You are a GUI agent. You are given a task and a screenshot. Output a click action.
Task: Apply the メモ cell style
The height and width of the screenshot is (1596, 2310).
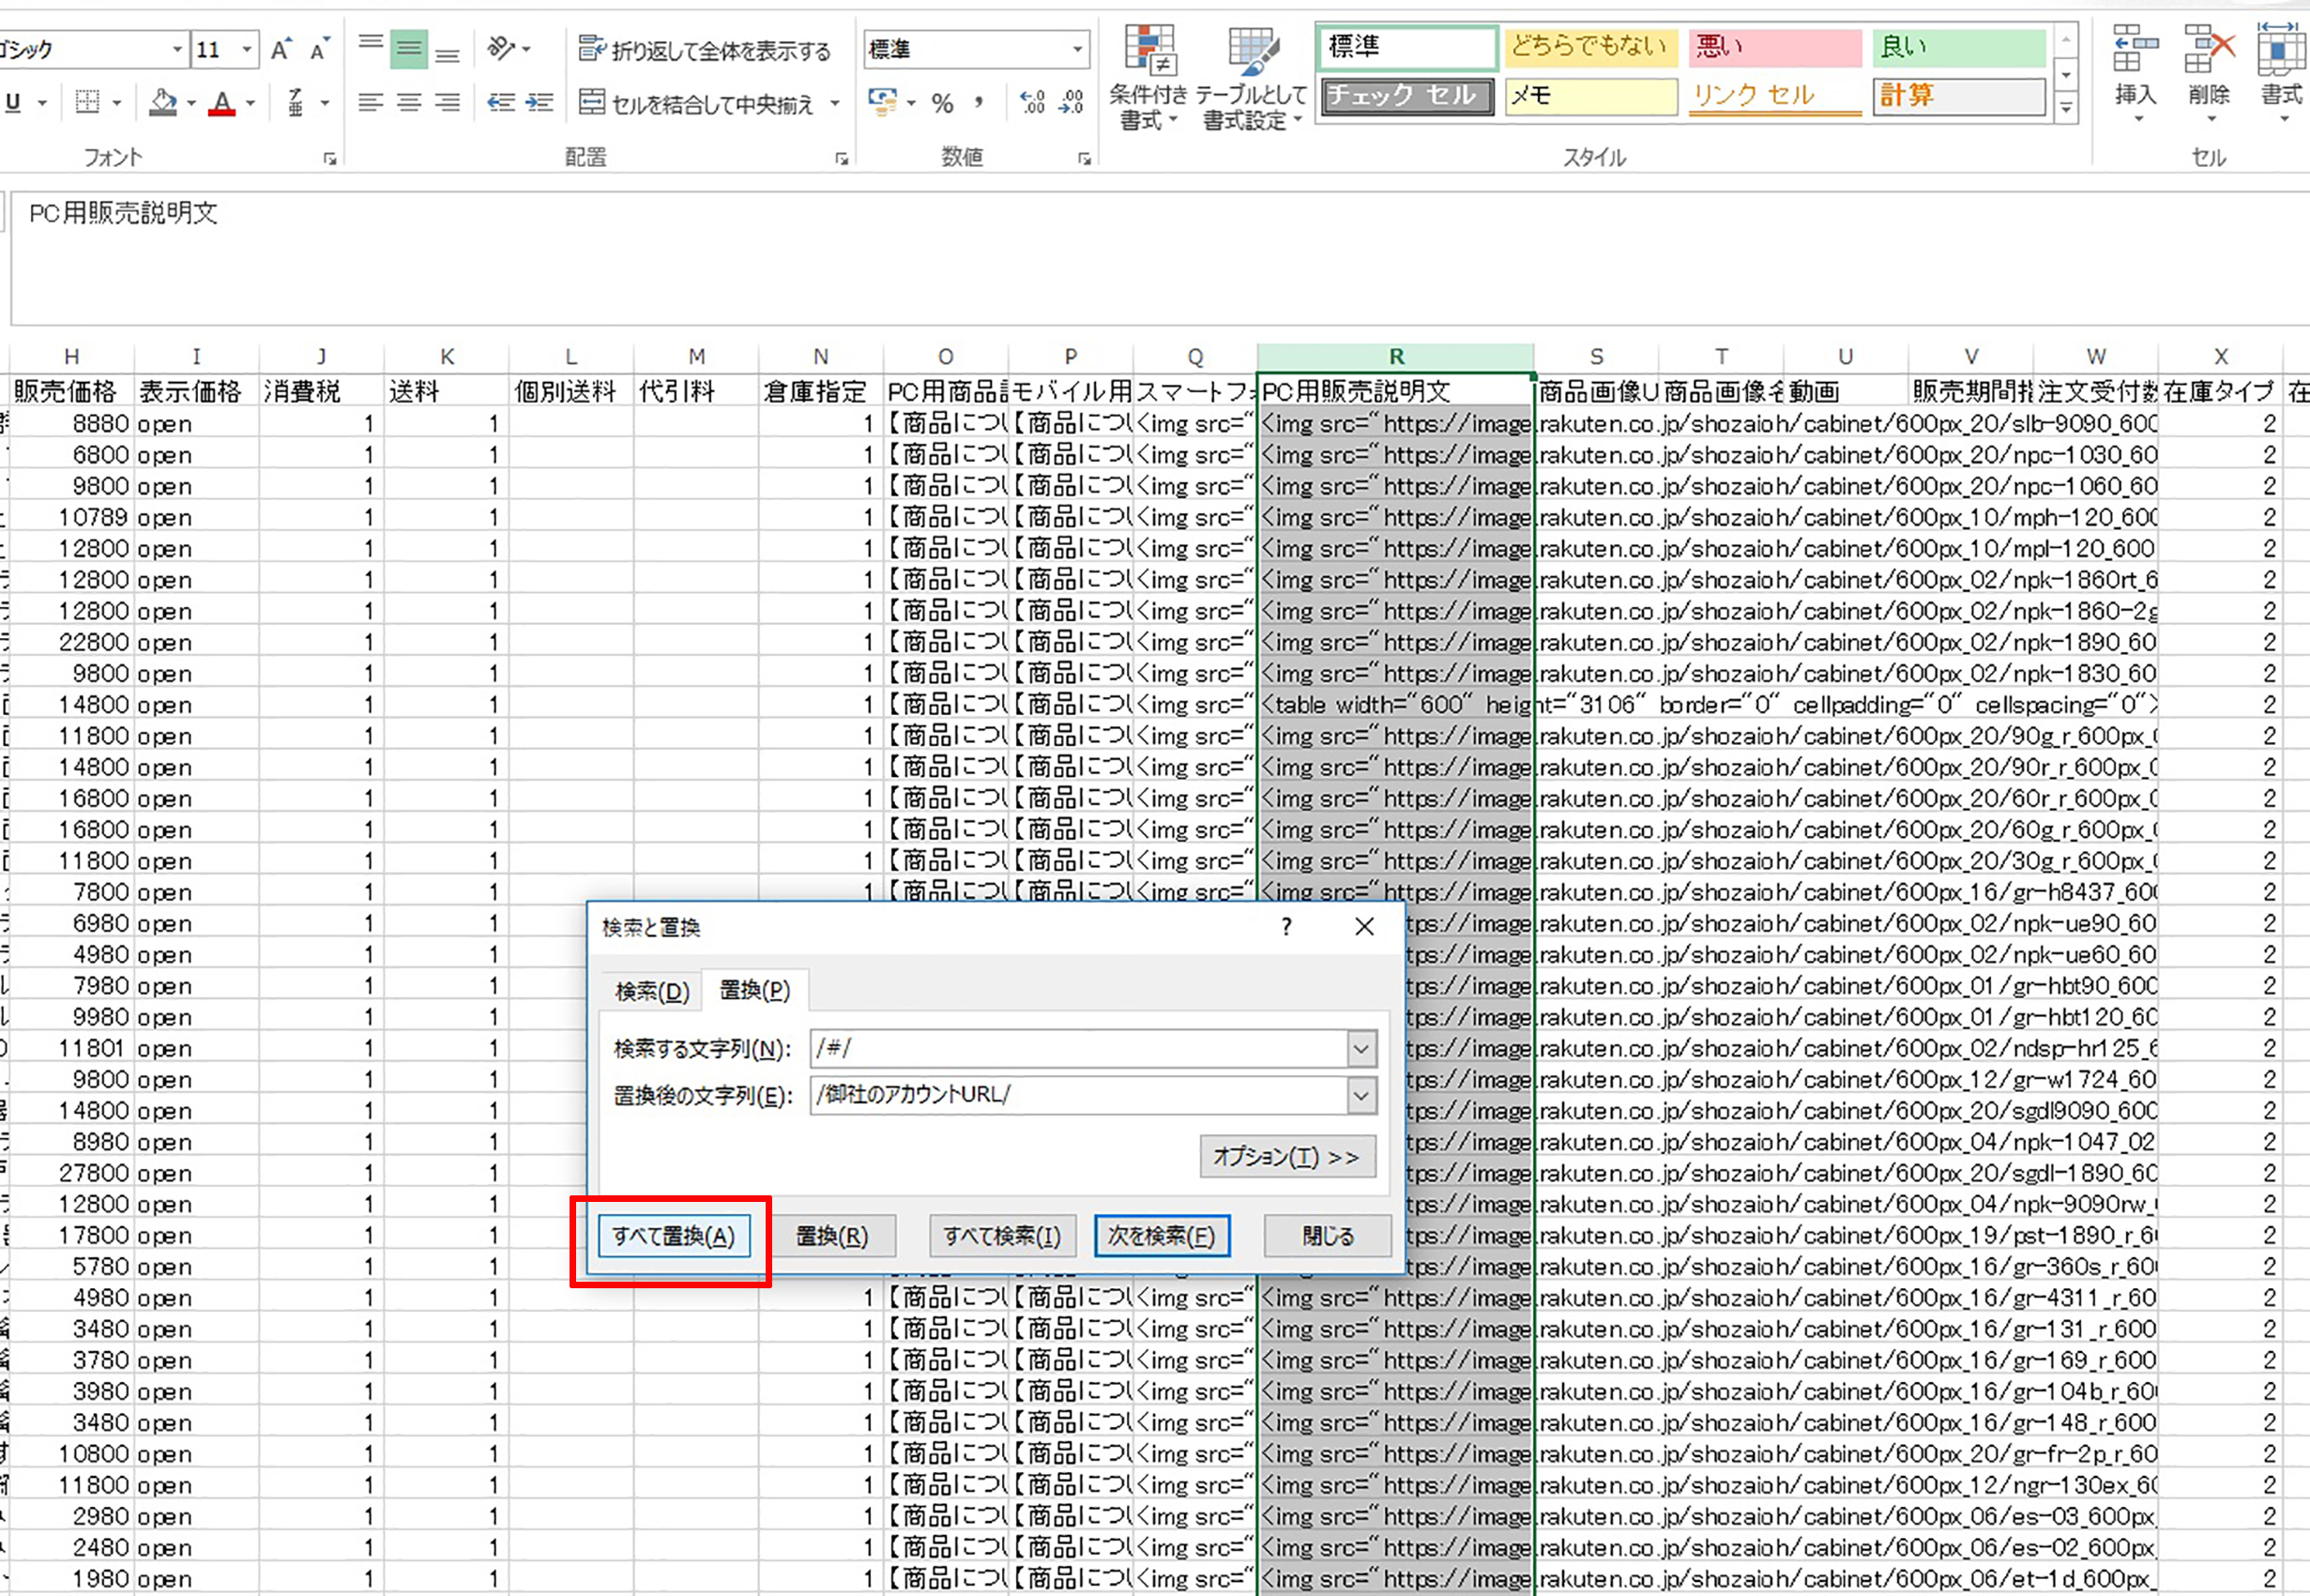point(1590,96)
